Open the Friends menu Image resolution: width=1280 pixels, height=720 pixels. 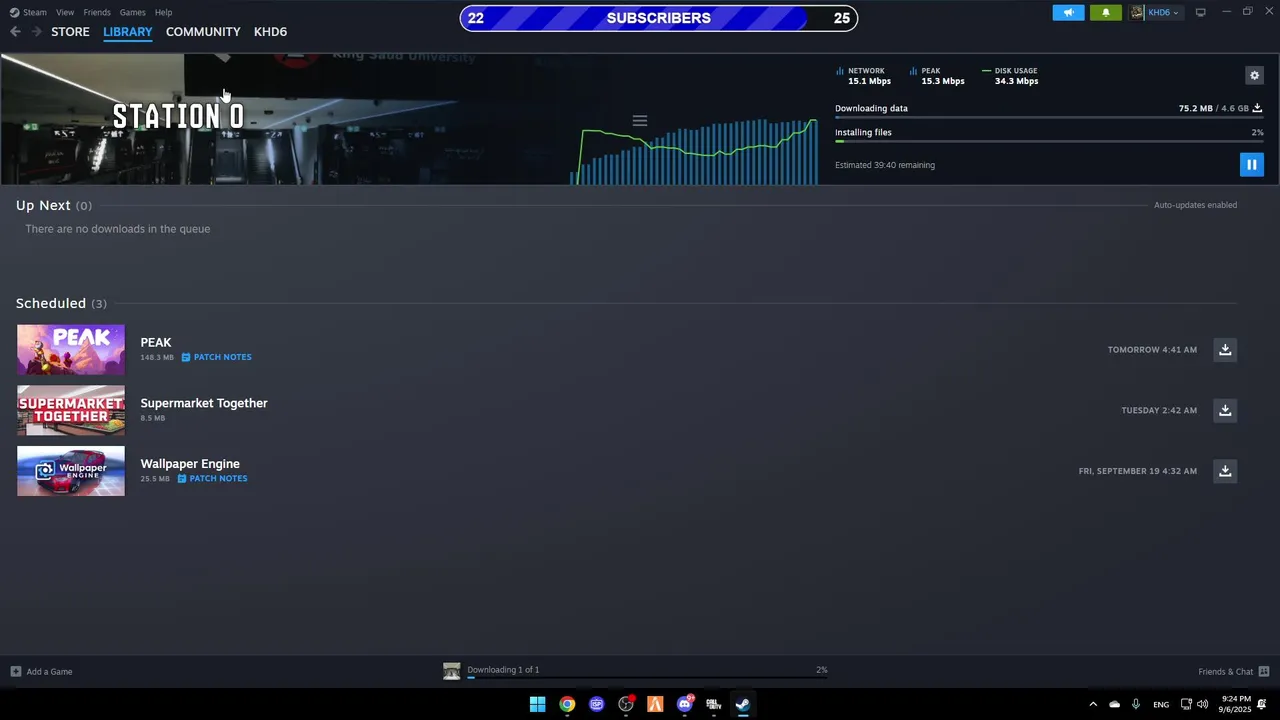click(97, 12)
